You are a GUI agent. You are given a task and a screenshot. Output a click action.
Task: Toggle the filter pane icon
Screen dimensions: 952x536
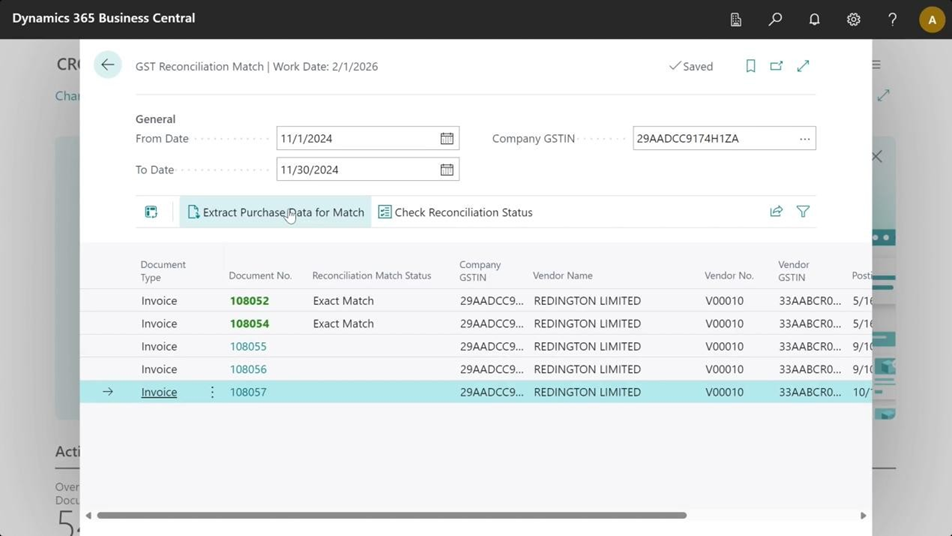click(803, 212)
